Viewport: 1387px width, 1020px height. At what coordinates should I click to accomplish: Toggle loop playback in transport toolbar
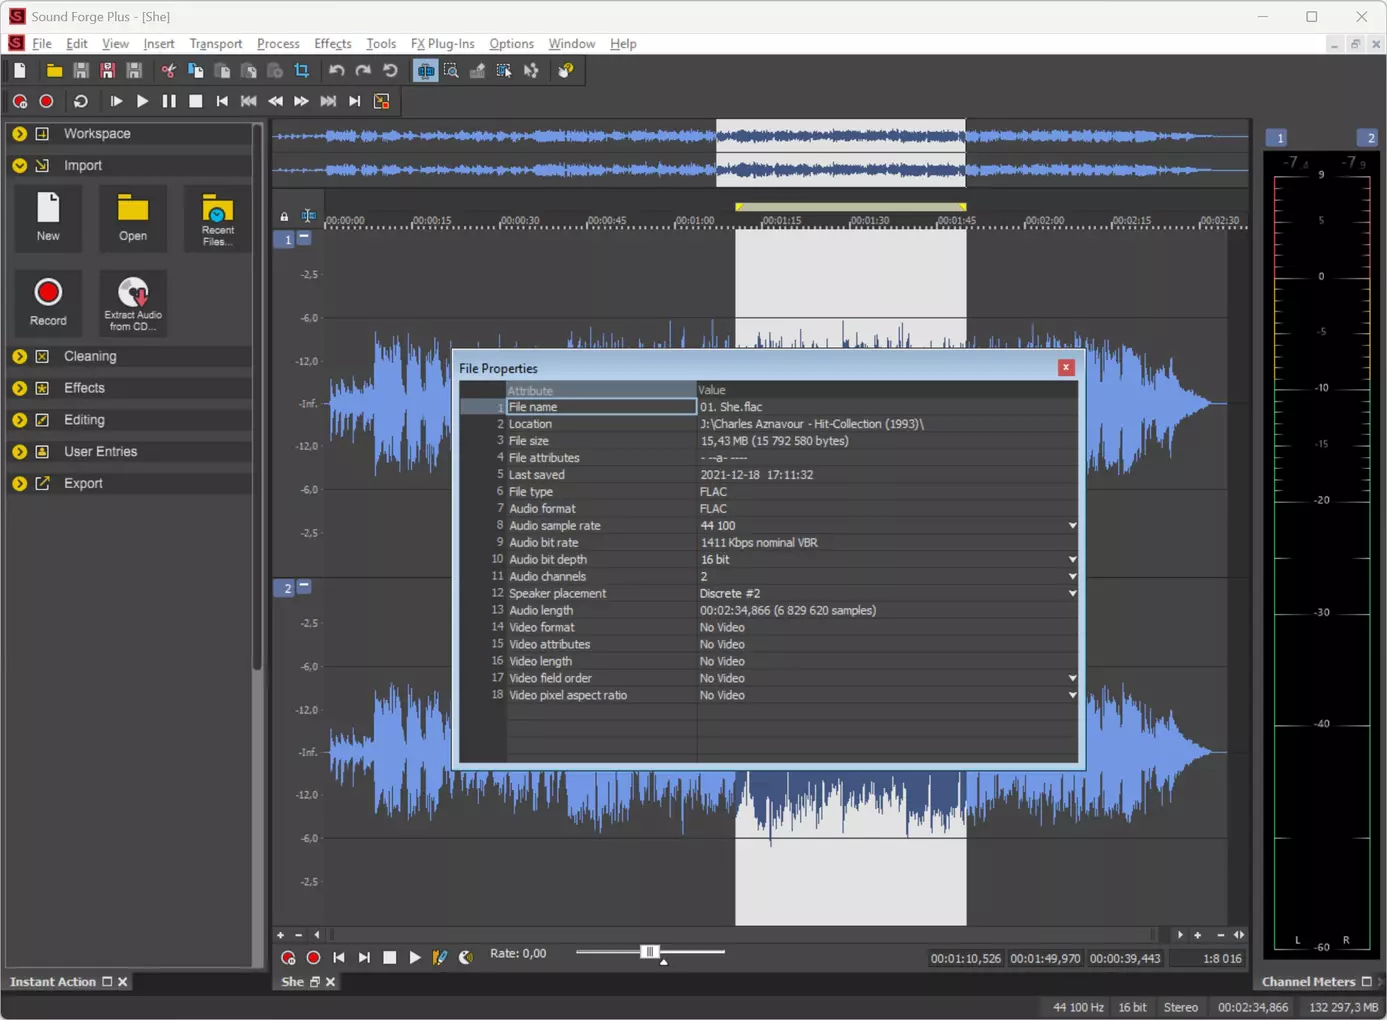[x=81, y=101]
